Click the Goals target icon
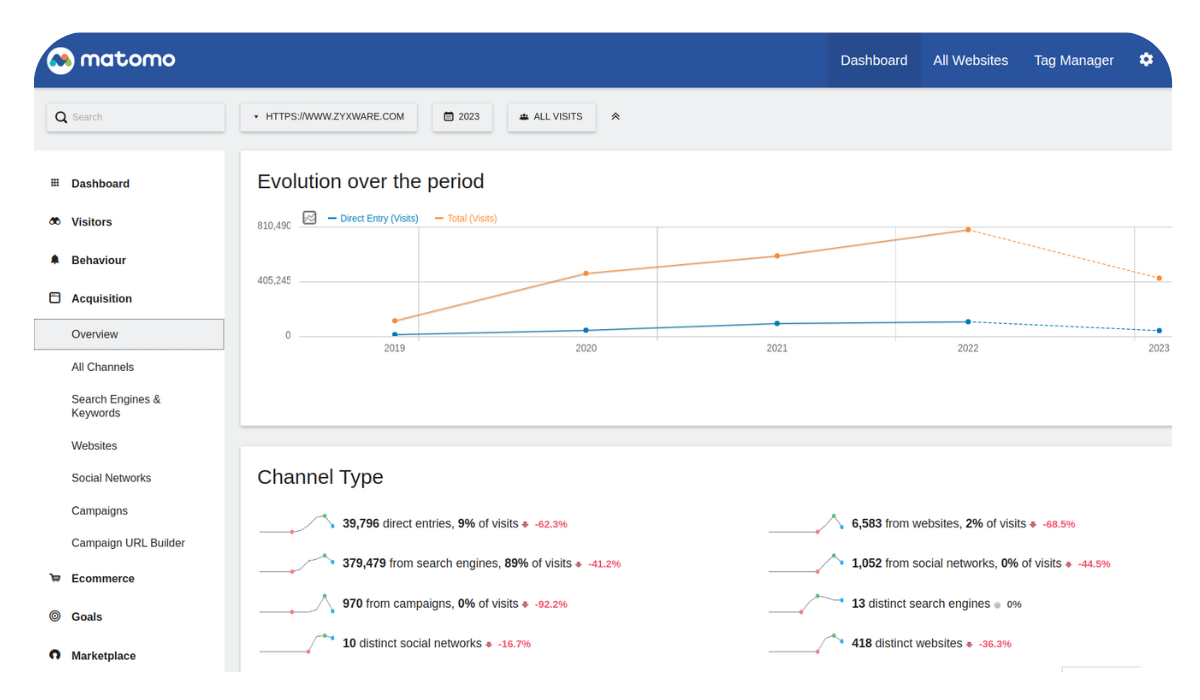Screen dimensions: 1200x700 [55, 617]
